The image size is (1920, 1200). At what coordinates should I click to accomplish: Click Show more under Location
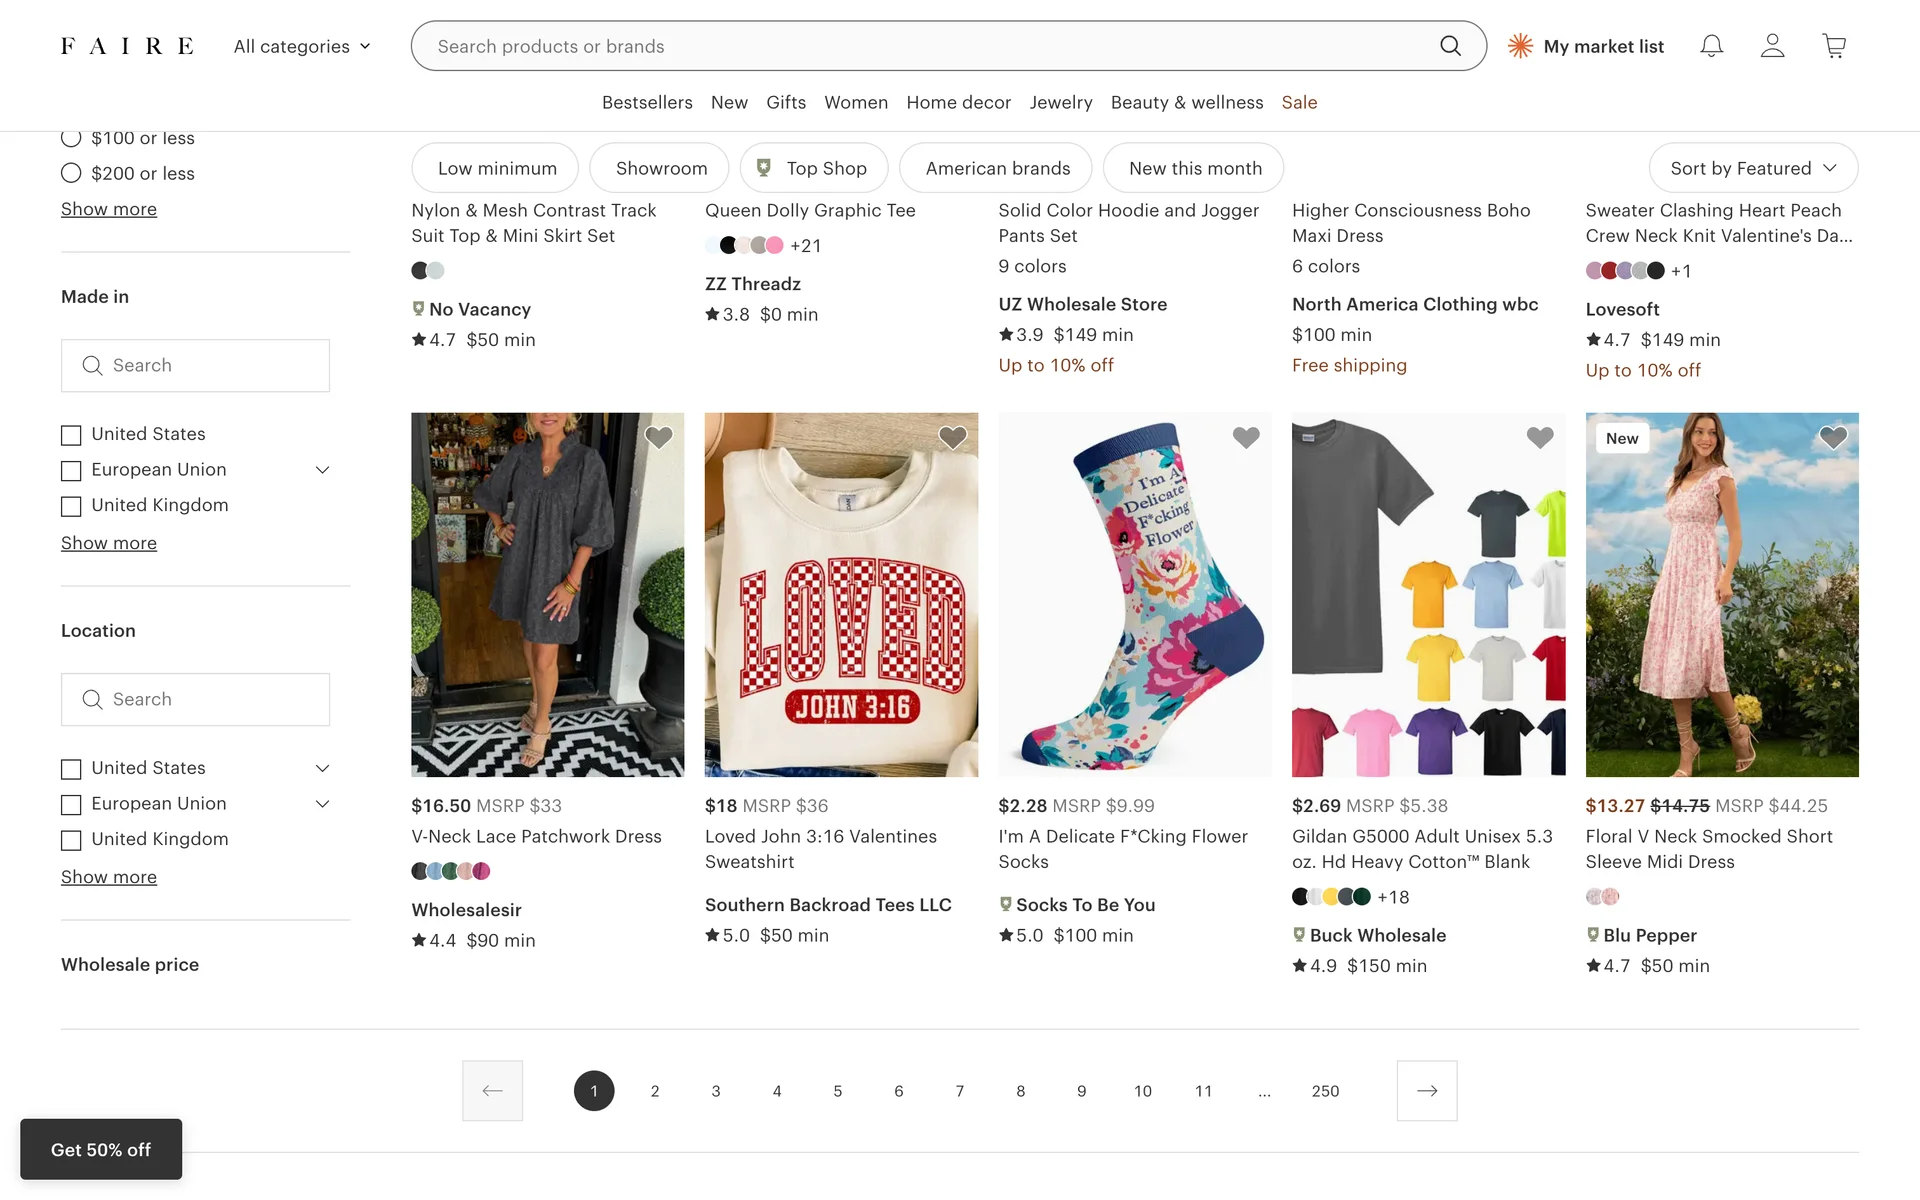coord(109,877)
